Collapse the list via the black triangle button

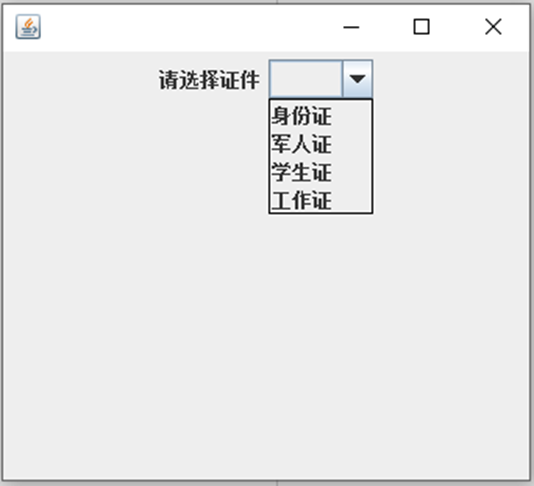[x=357, y=79]
